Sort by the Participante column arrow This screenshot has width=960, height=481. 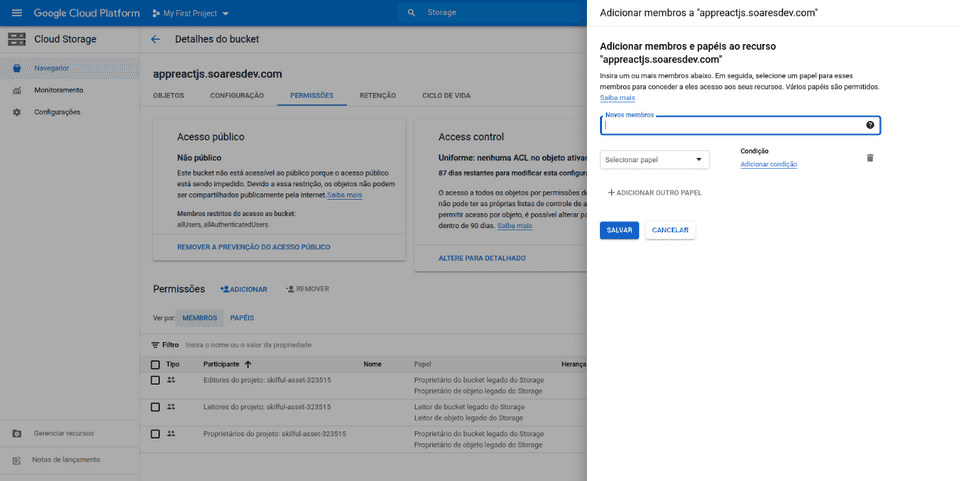pyautogui.click(x=248, y=365)
